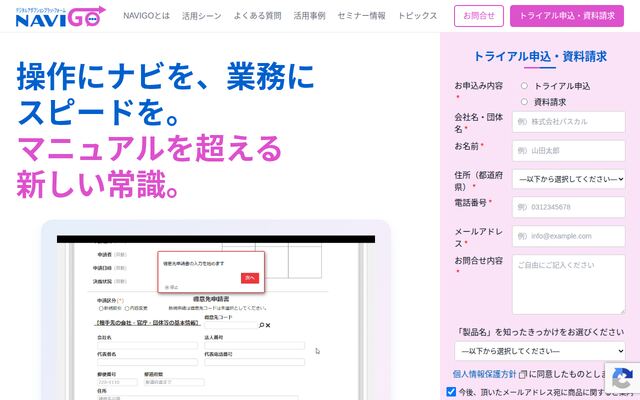The height and width of the screenshot is (400, 640).
Task: Click the reCAPTCHA badge icon
Action: (x=622, y=378)
